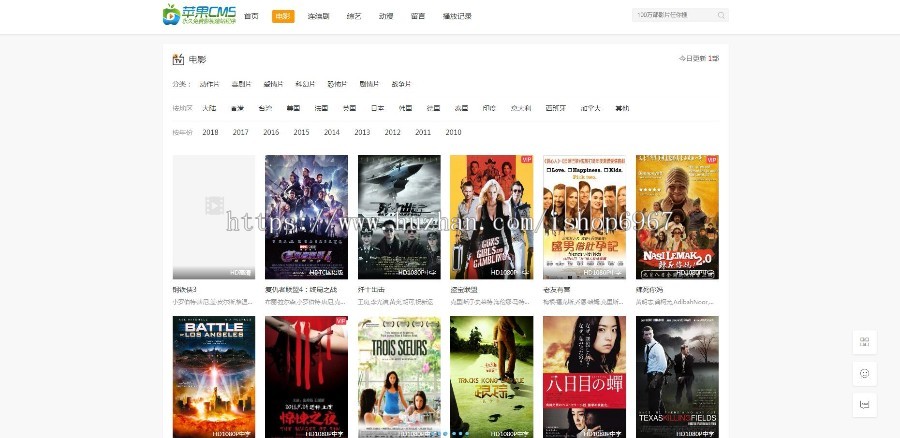Filter by year 2017
Screen dimensions: 900x438
240,132
